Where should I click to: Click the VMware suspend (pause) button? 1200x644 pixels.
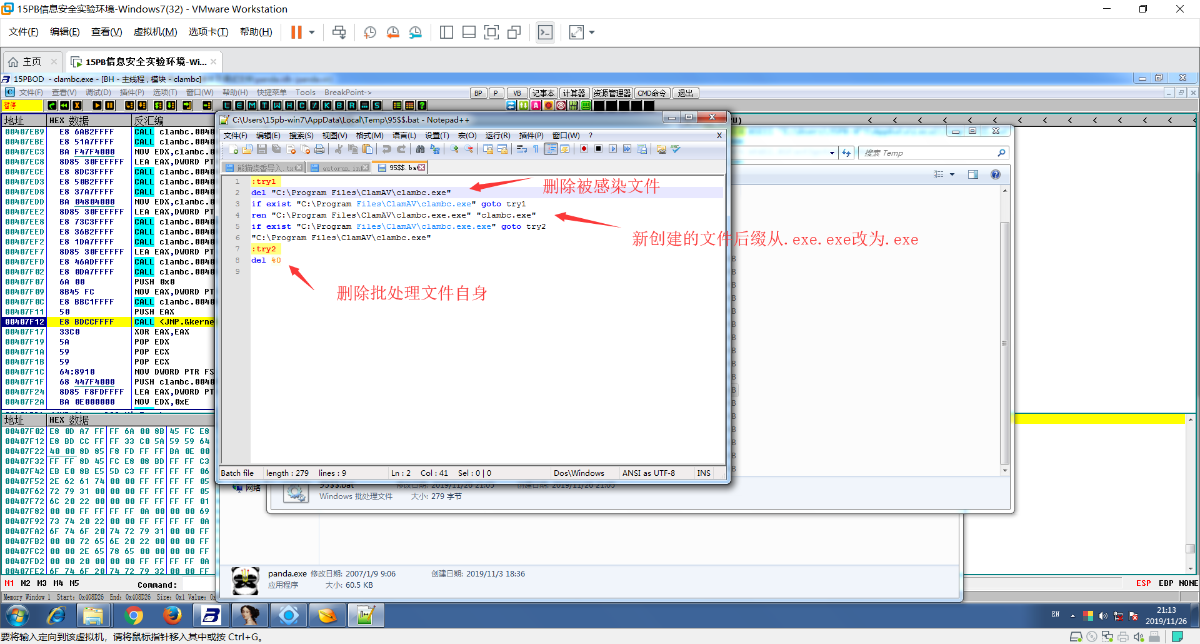[296, 32]
